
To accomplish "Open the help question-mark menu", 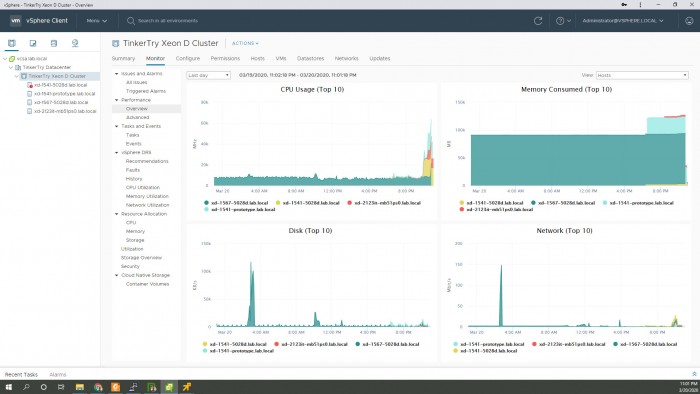I will [563, 21].
